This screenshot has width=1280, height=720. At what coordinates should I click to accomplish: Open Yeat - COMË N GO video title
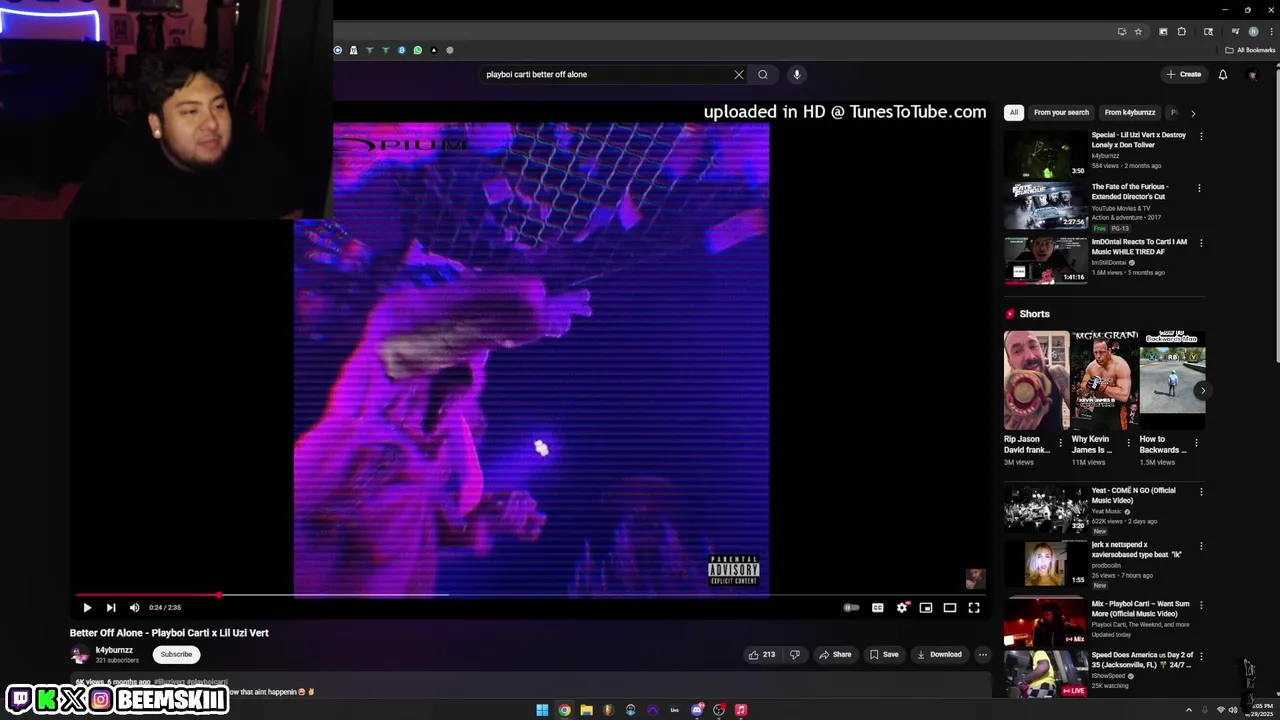(x=1134, y=495)
